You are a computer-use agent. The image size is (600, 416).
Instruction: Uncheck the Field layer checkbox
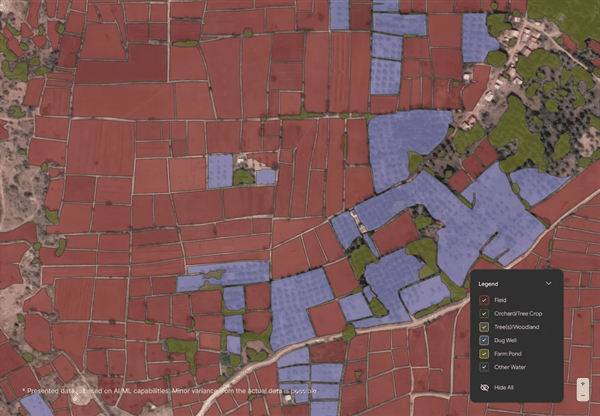(x=485, y=299)
